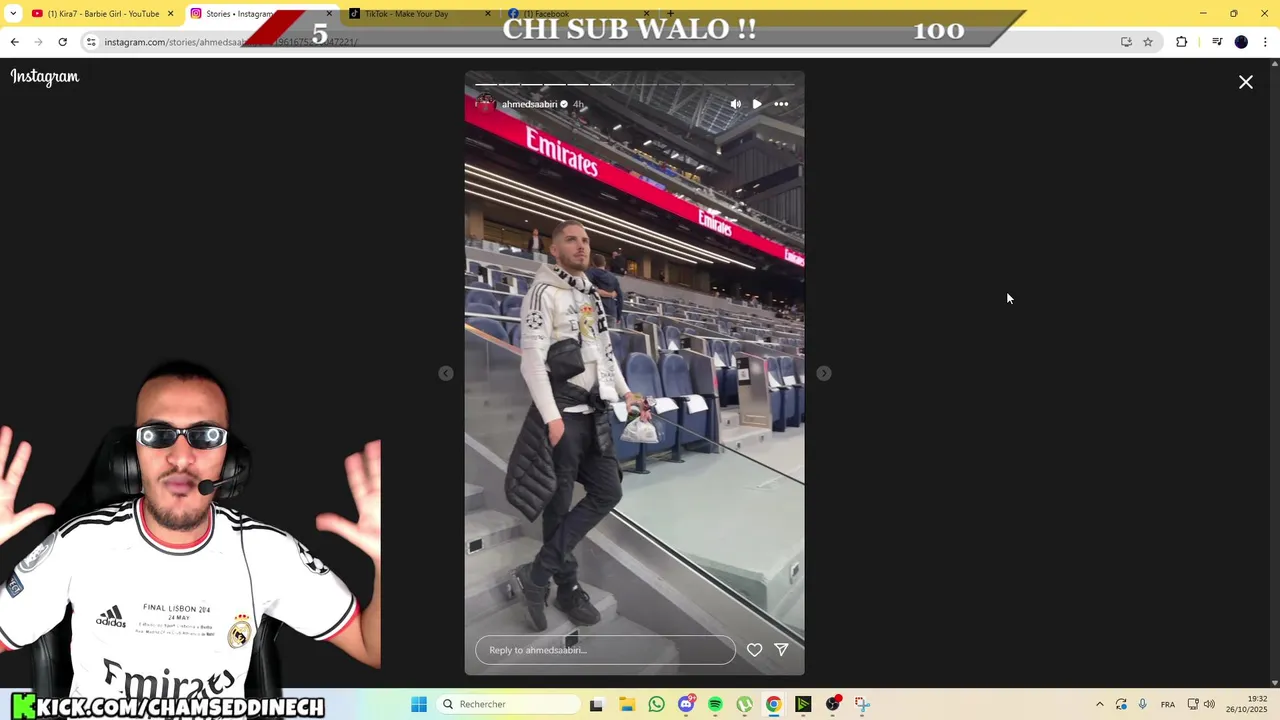Open File Explorer from taskbar
This screenshot has height=720, width=1280.
click(x=626, y=704)
